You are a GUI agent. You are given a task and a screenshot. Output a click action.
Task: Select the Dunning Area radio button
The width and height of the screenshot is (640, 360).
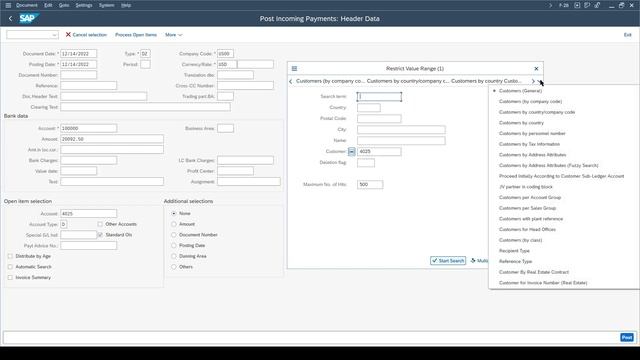(x=174, y=256)
